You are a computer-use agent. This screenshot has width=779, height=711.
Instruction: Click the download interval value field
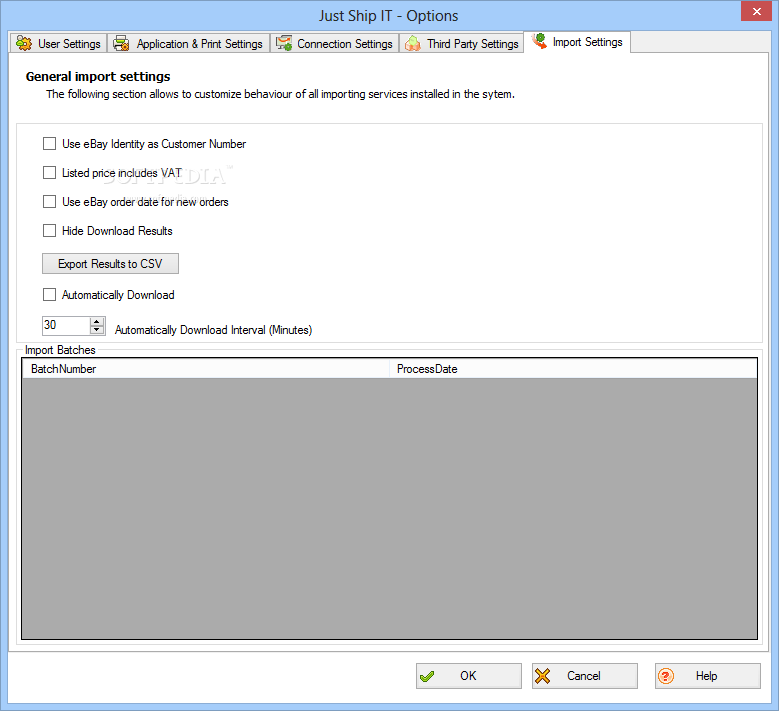[x=66, y=325]
